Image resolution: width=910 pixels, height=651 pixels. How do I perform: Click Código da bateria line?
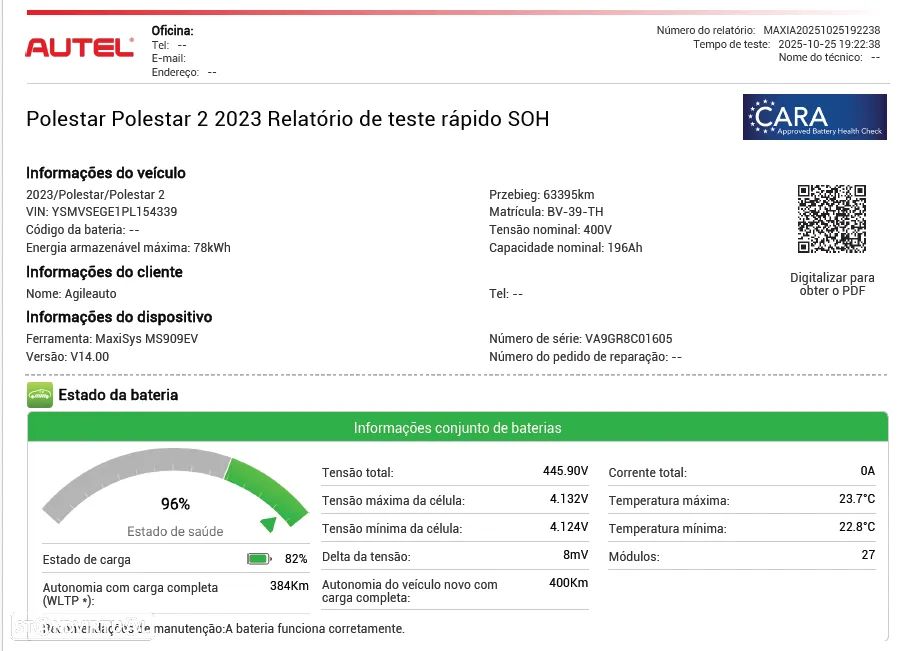[x=82, y=230]
